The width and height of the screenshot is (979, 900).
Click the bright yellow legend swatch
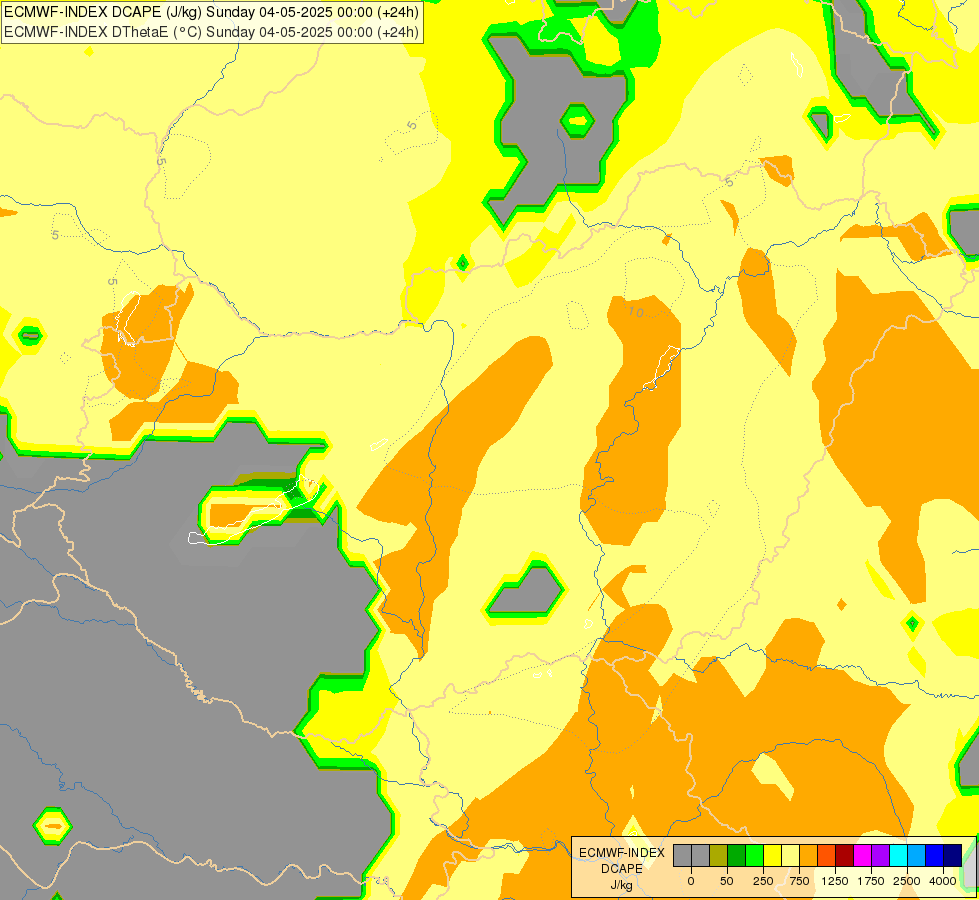coord(772,856)
